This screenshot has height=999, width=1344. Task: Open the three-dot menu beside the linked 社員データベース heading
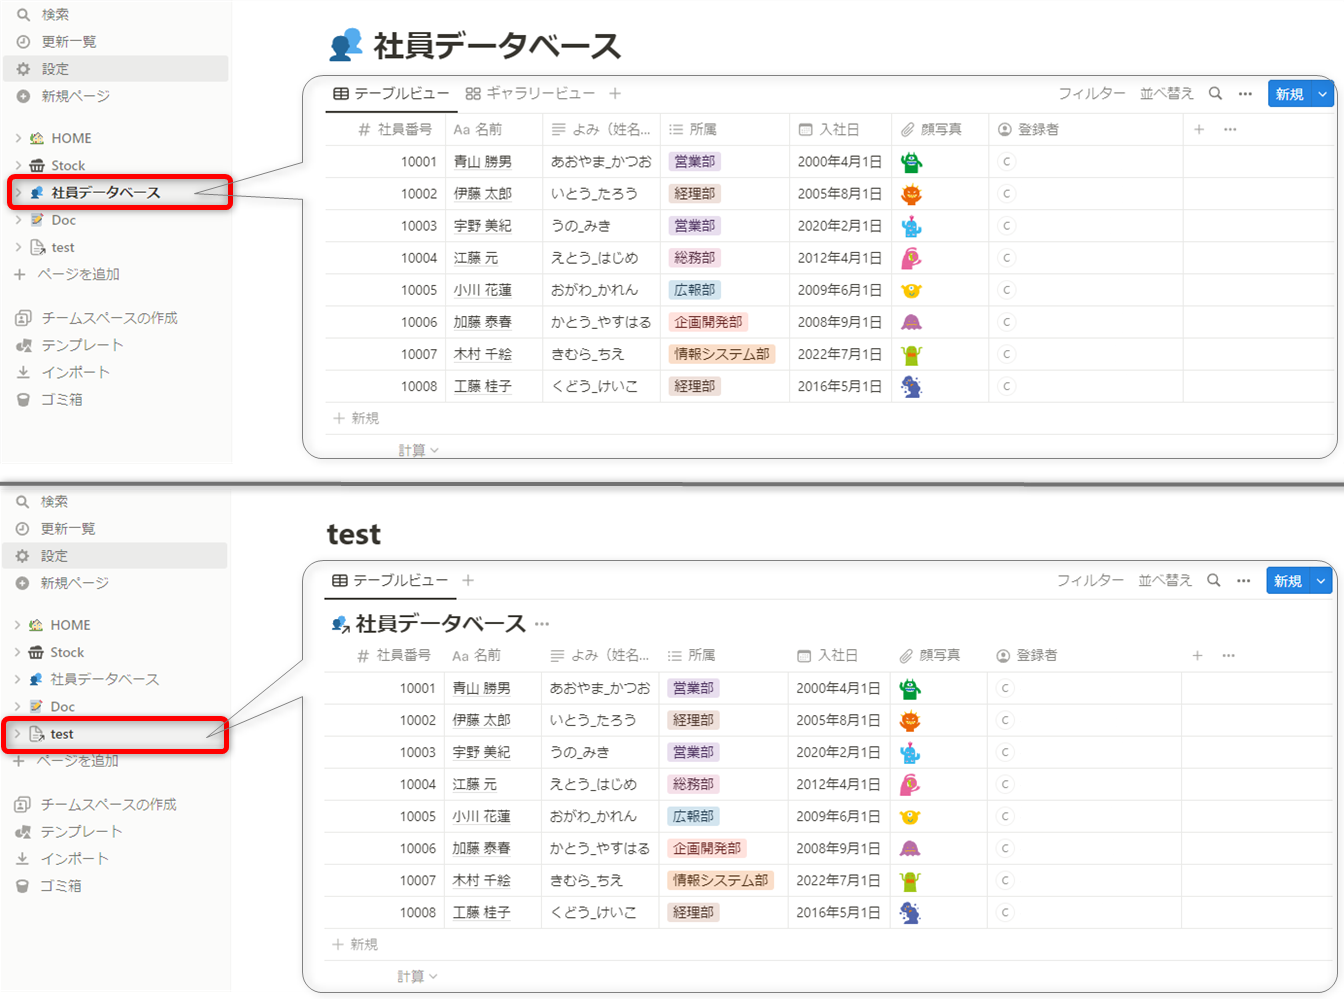tap(542, 624)
